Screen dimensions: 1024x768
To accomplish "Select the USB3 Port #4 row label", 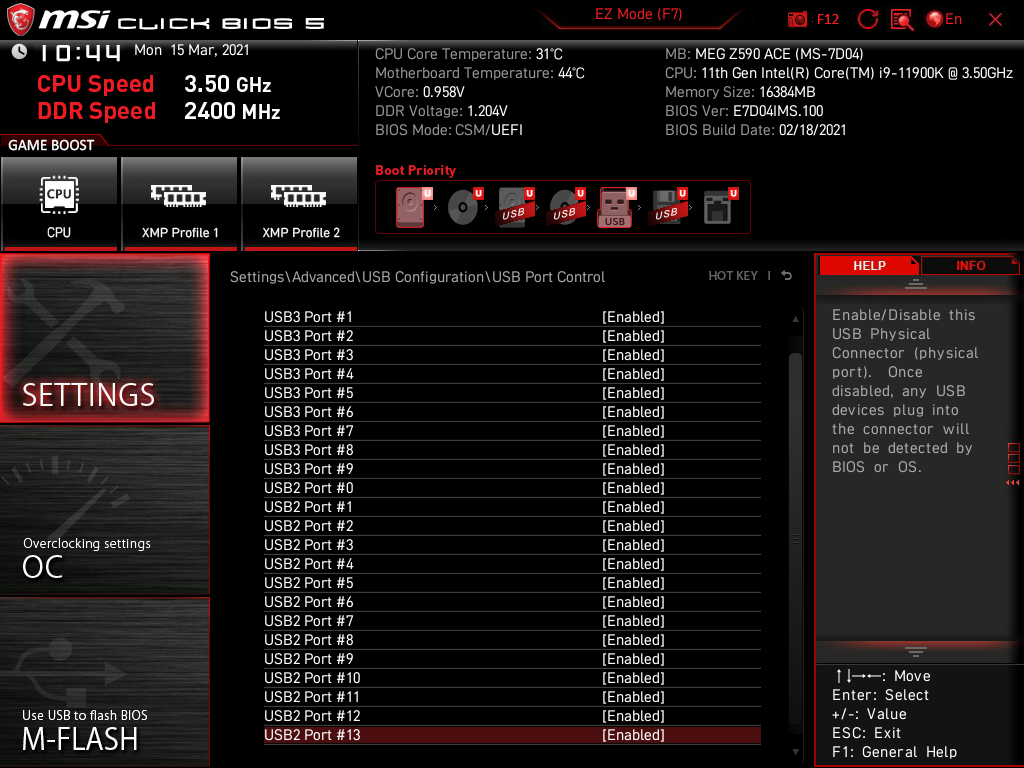I will tap(309, 374).
